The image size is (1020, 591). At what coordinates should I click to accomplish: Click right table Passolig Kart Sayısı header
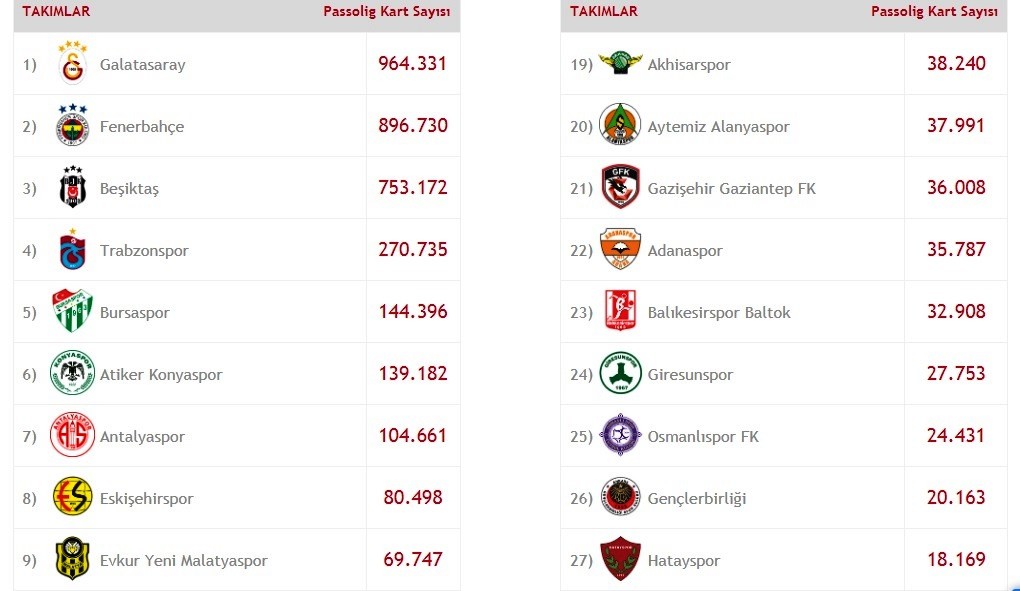coord(934,12)
